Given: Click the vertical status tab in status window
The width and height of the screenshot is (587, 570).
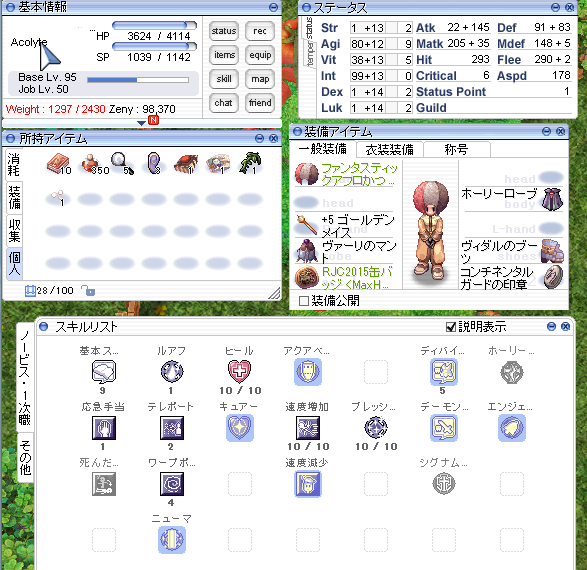Looking at the screenshot, I should tap(309, 28).
